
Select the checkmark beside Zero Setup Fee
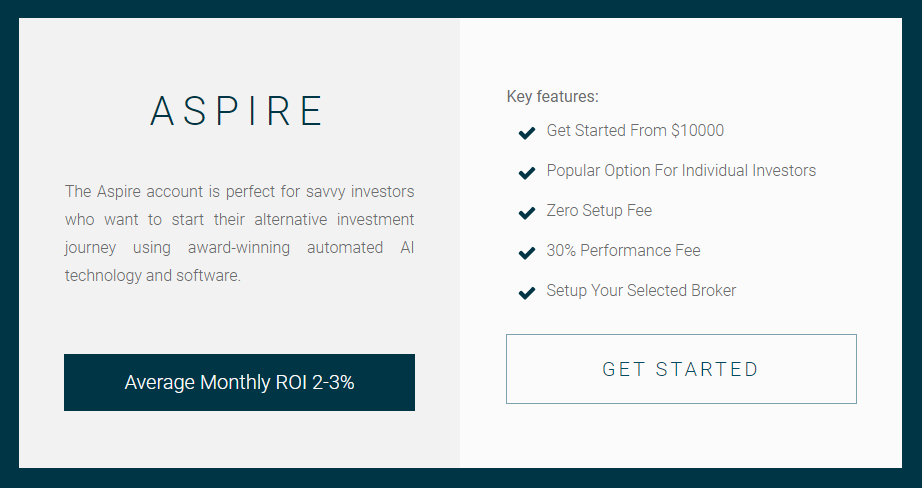(527, 213)
